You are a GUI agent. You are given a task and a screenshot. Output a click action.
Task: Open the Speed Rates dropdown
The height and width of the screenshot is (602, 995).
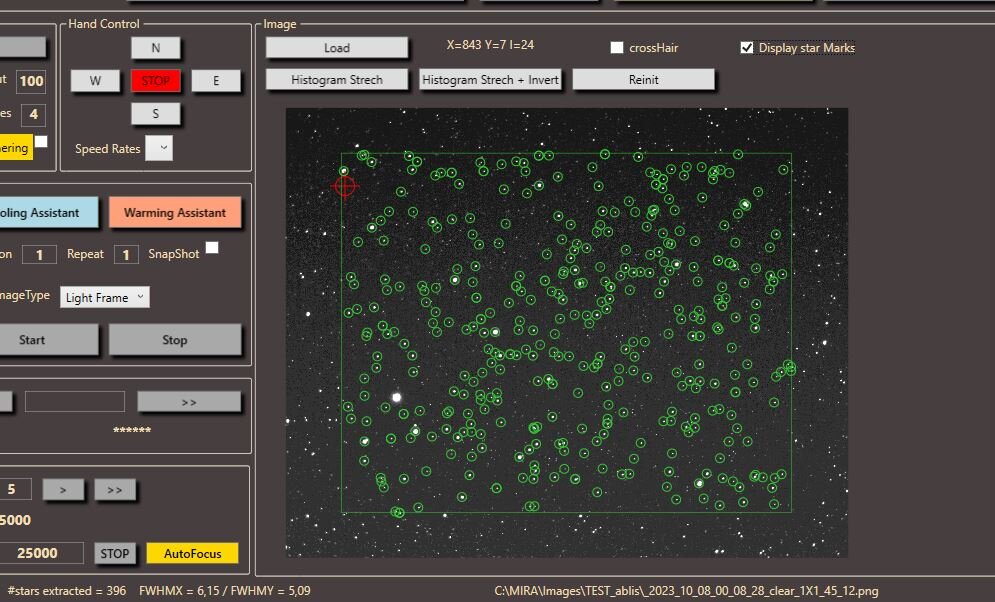coord(159,148)
